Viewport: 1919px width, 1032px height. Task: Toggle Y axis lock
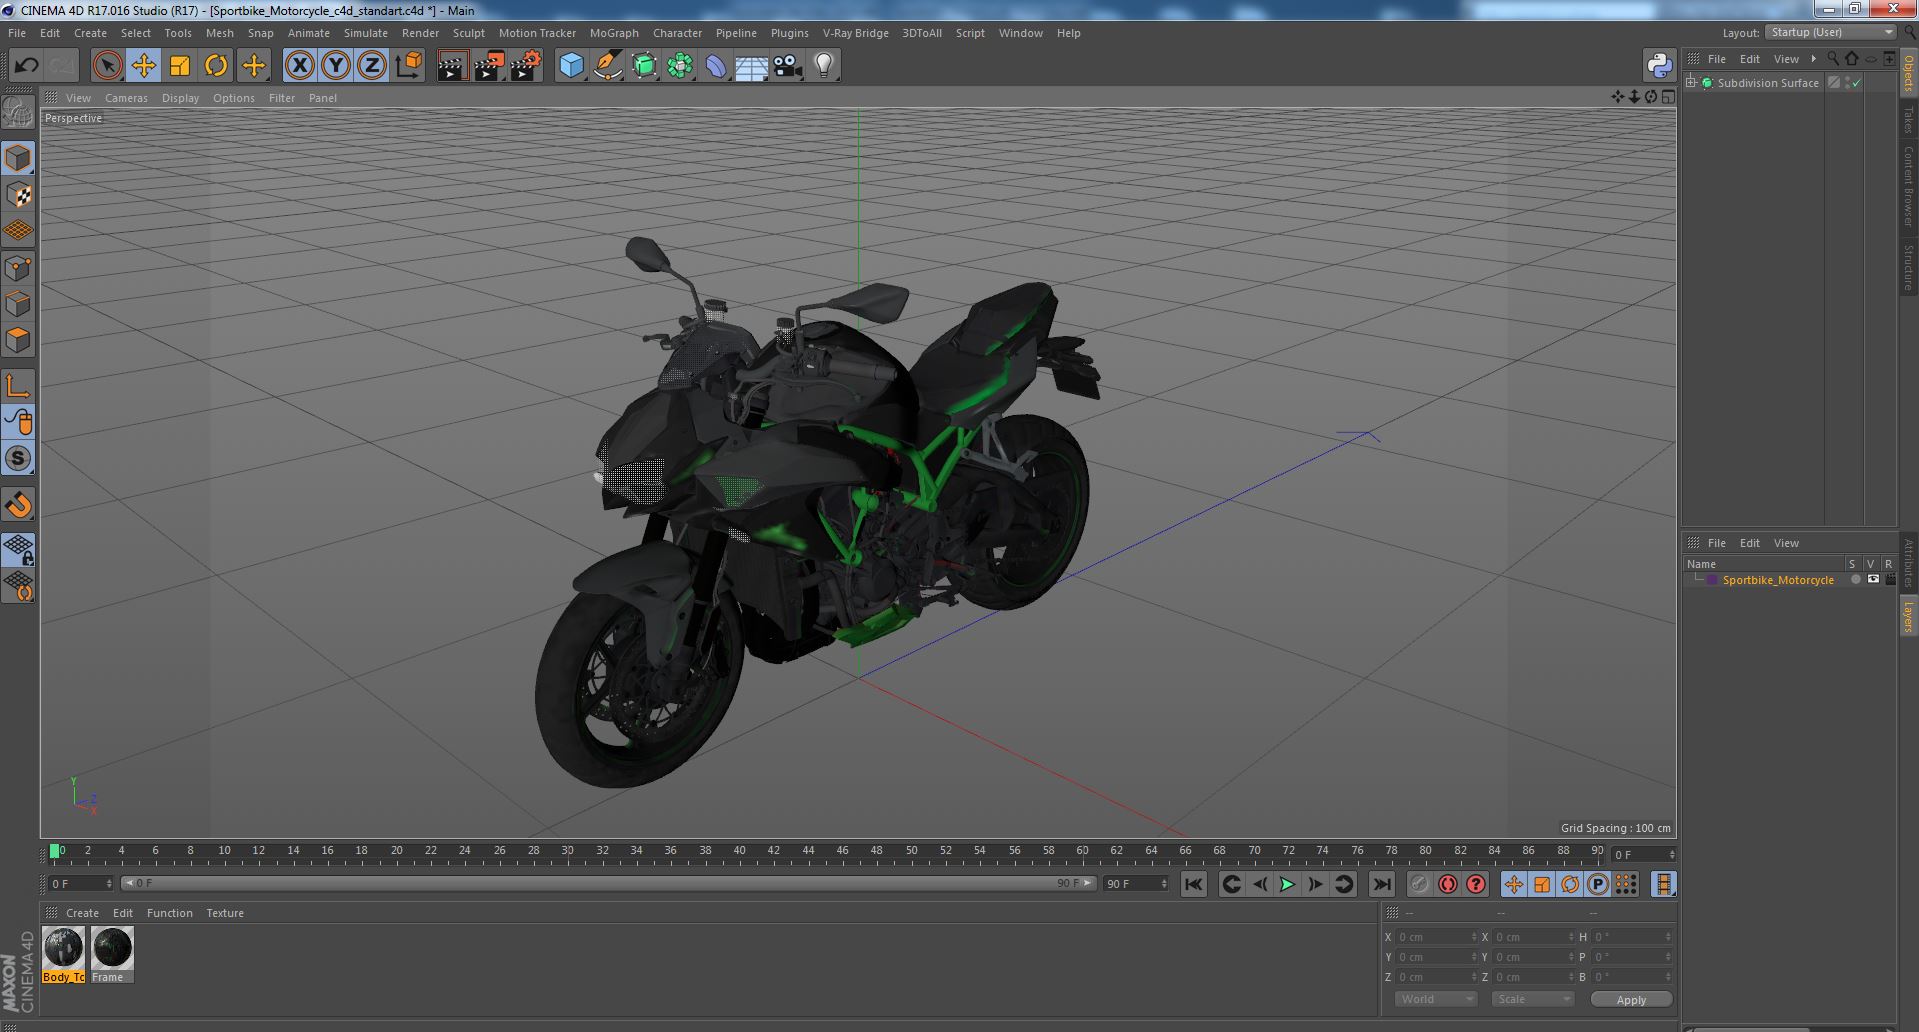[x=336, y=66]
